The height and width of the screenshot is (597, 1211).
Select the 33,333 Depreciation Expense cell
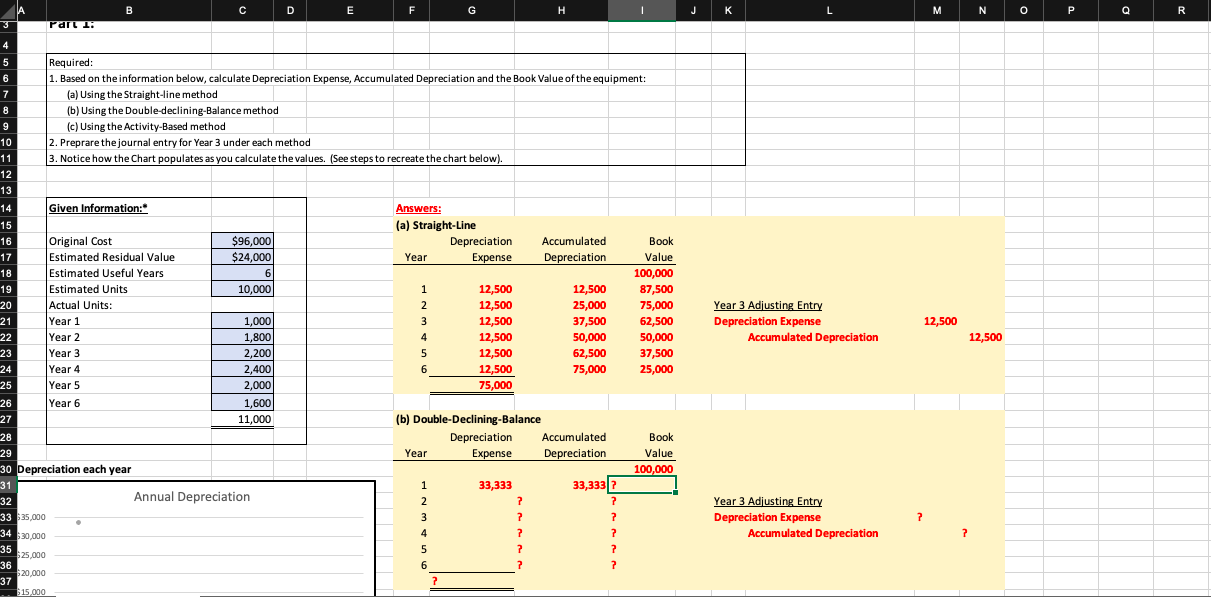pyautogui.click(x=490, y=485)
